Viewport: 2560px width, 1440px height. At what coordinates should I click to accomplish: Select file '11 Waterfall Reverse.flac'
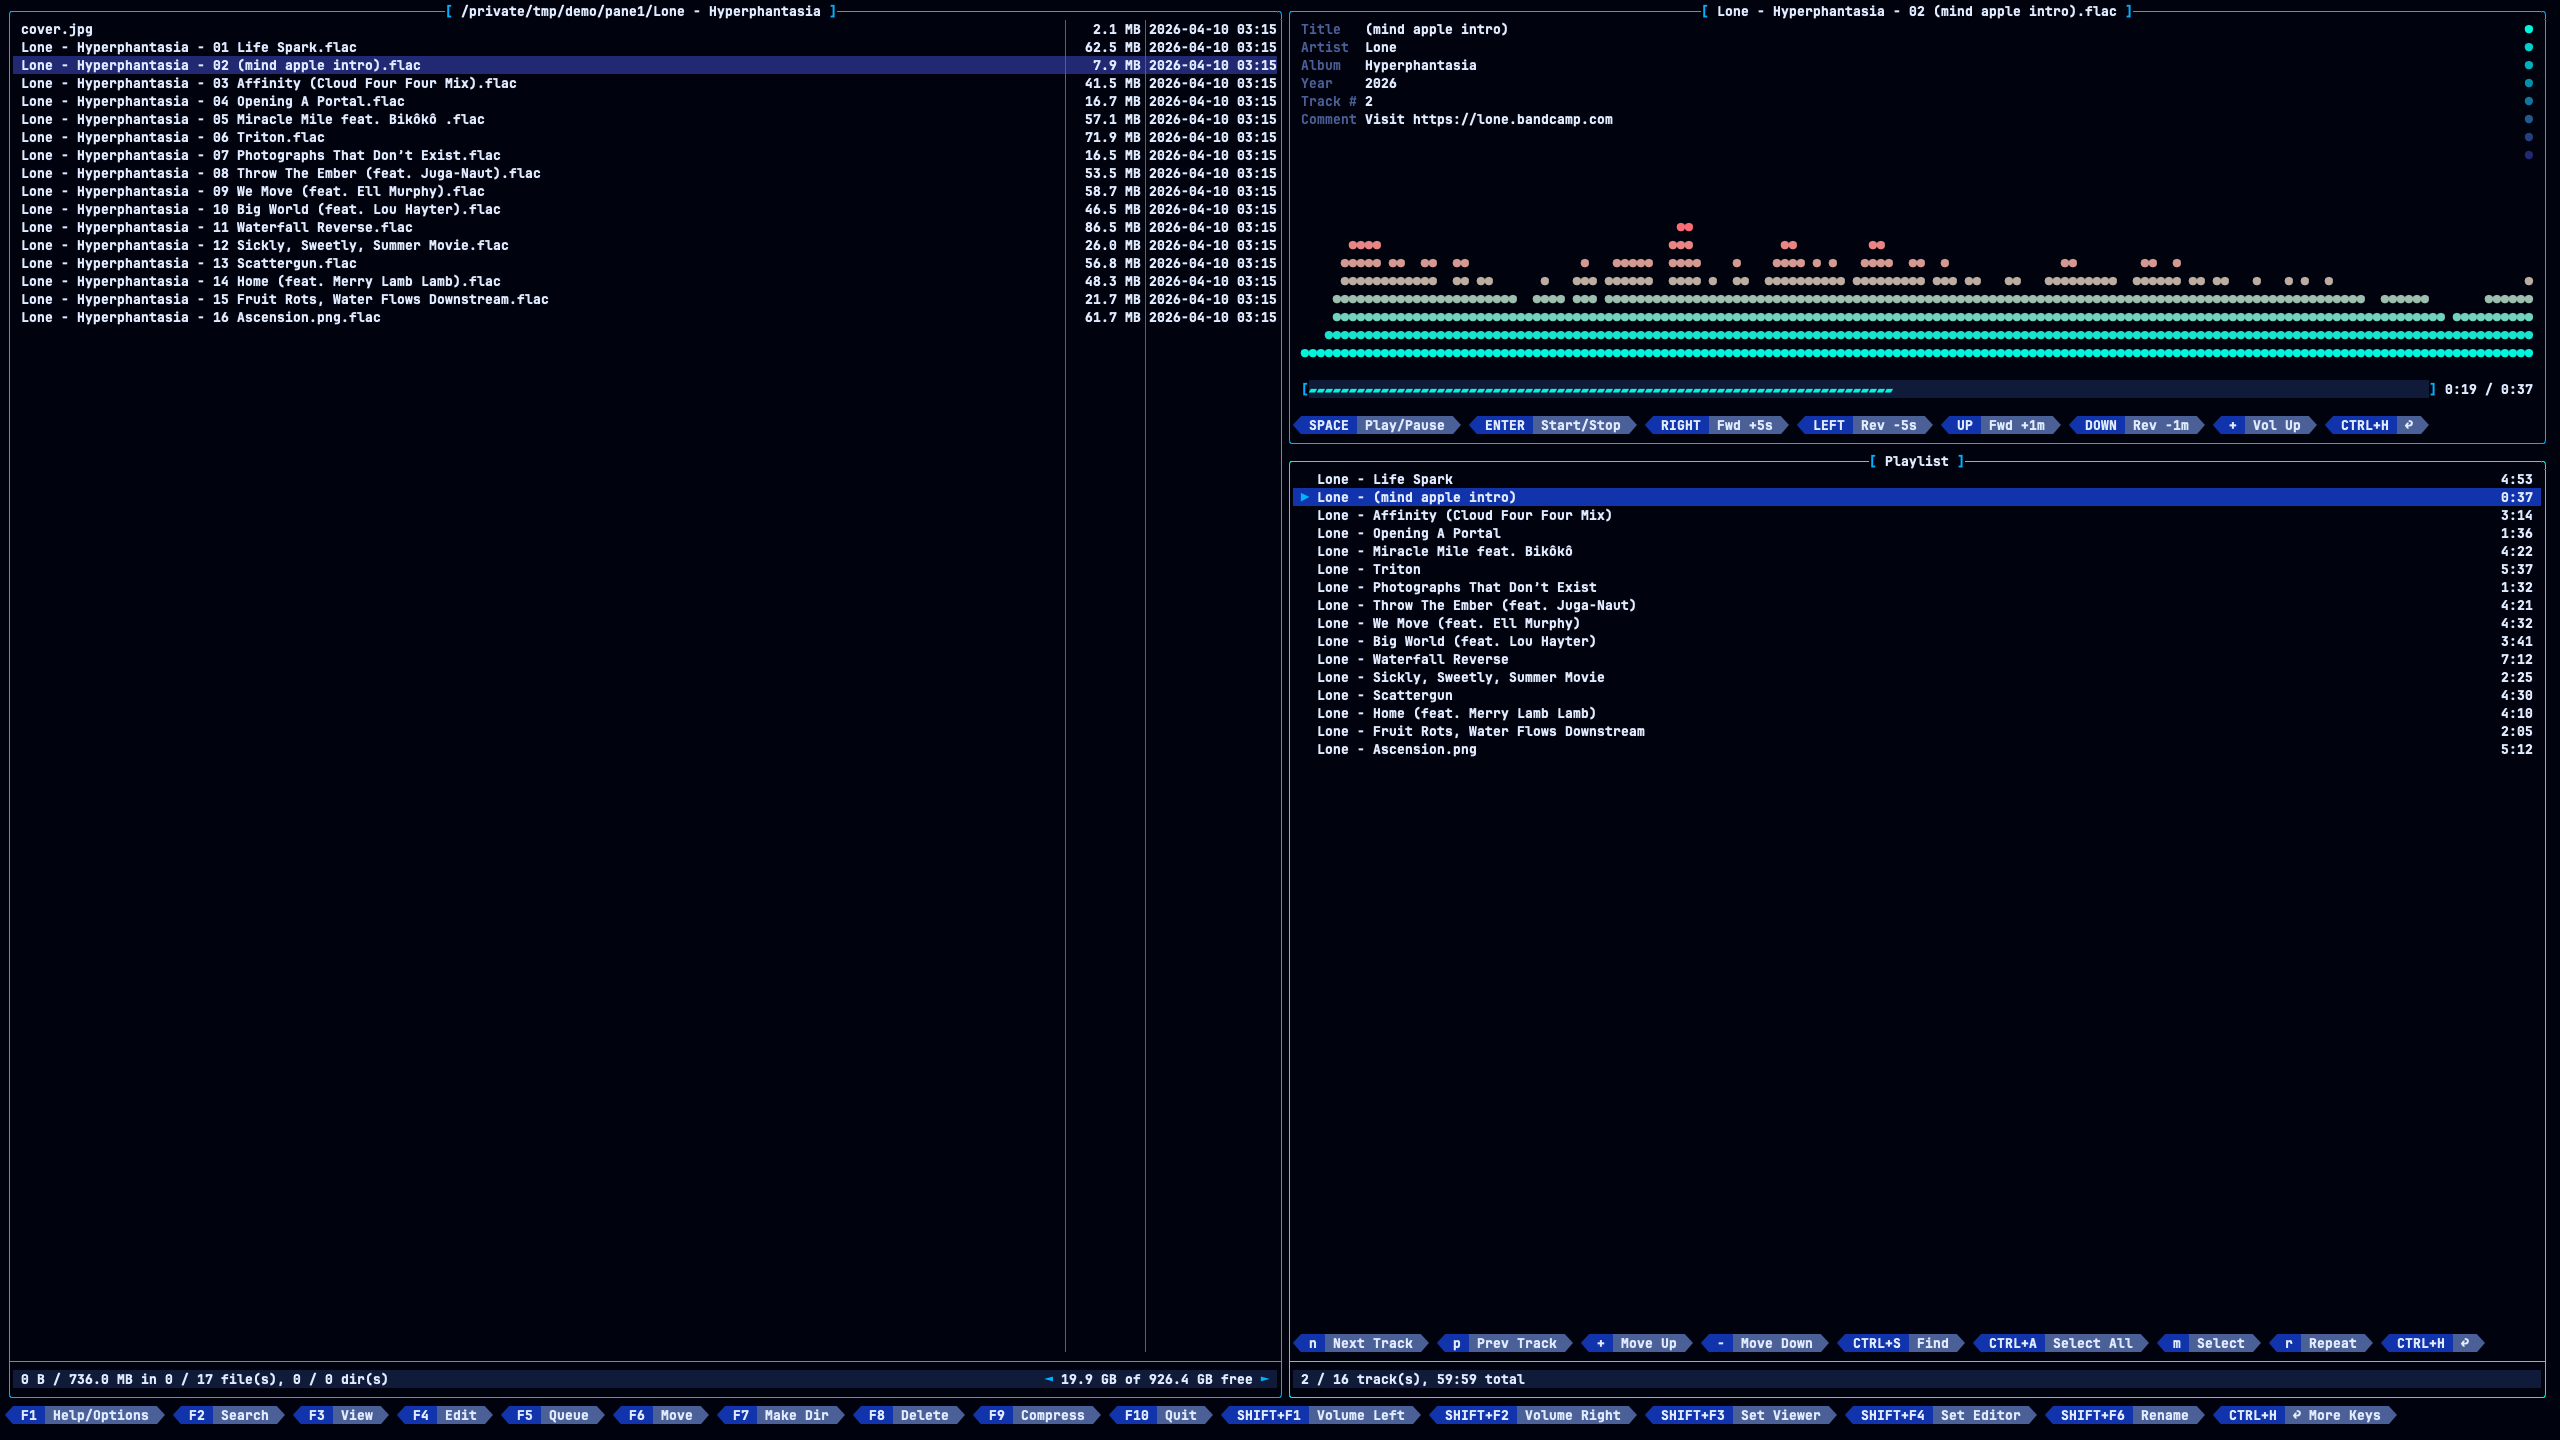tap(646, 227)
